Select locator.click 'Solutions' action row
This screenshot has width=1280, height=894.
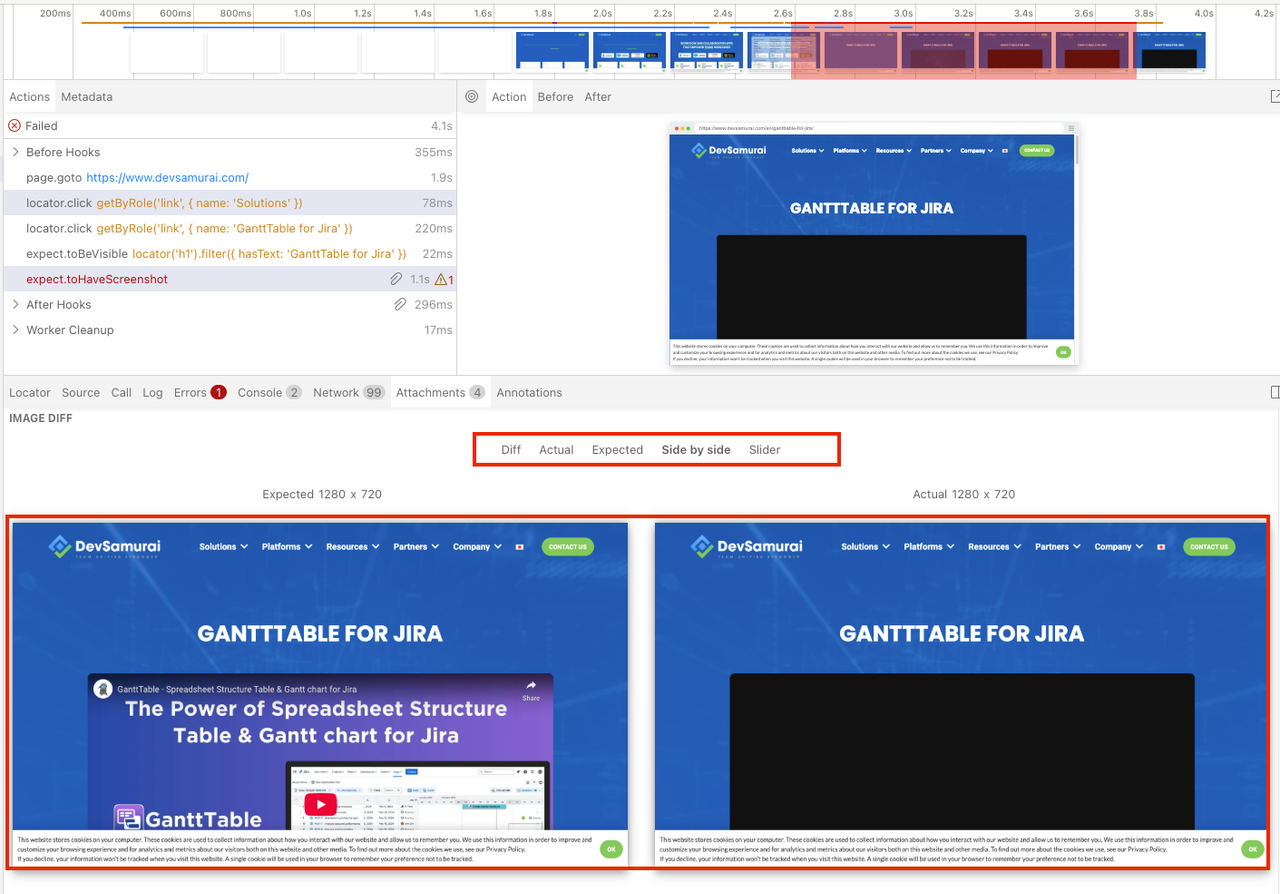(x=230, y=203)
